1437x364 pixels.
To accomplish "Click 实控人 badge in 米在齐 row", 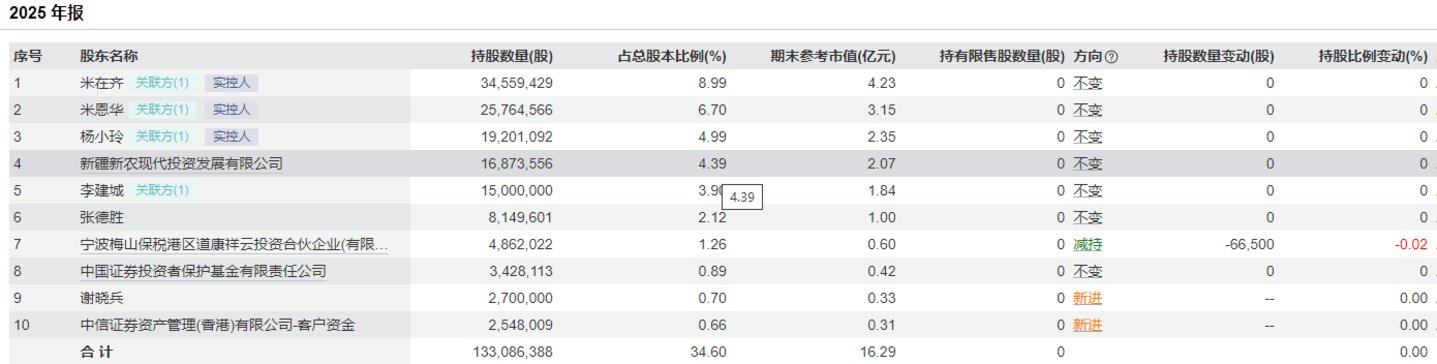I will click(x=231, y=83).
